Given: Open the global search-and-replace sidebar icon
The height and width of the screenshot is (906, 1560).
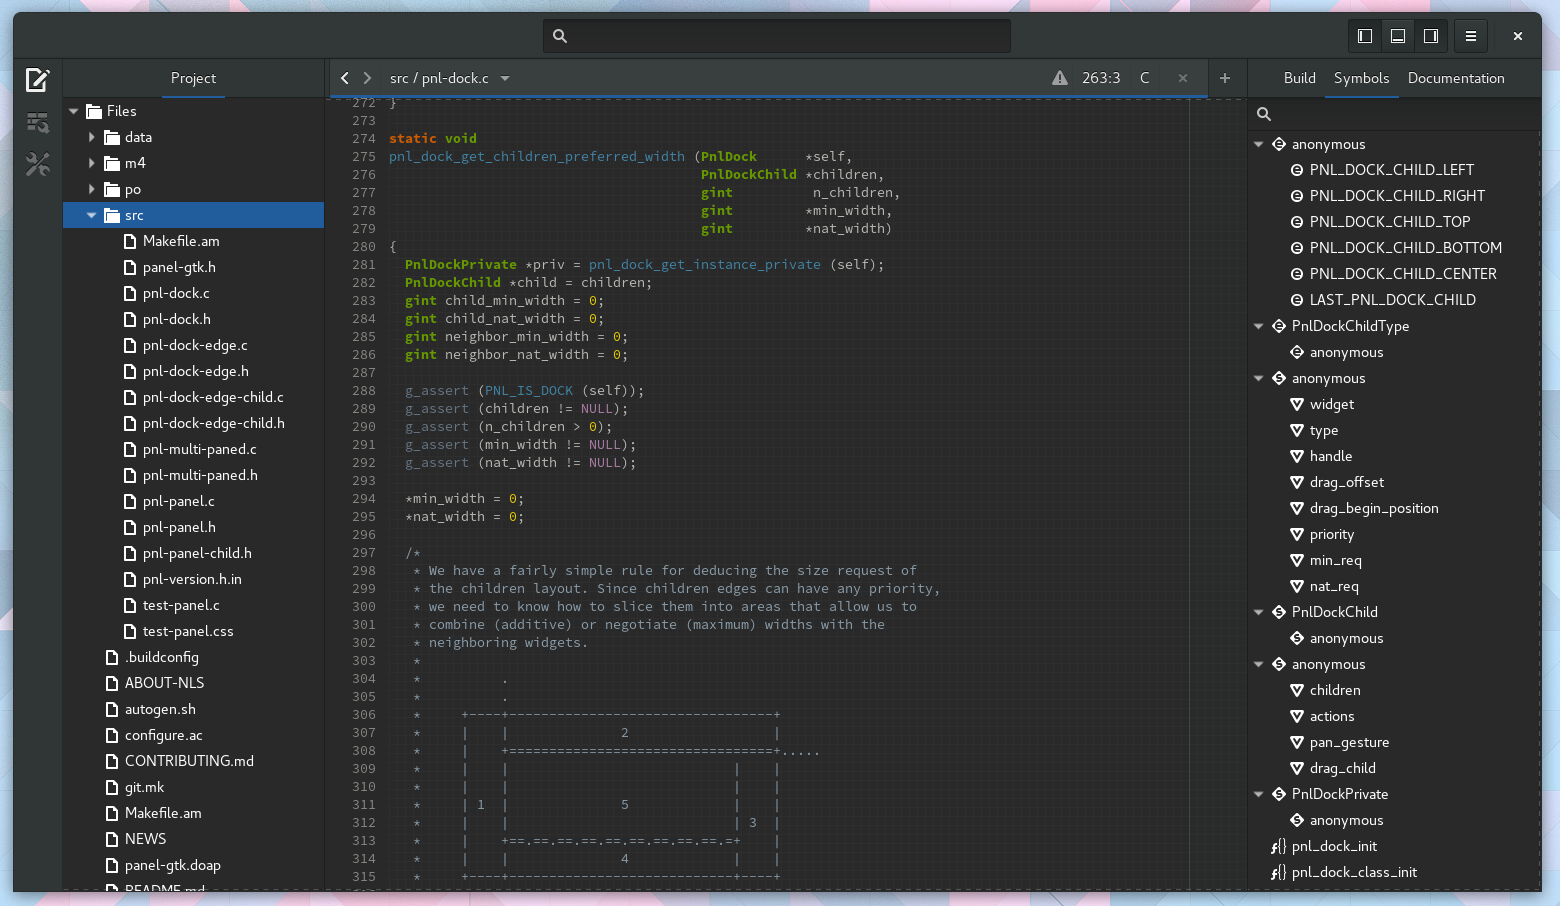Looking at the screenshot, I should [37, 122].
